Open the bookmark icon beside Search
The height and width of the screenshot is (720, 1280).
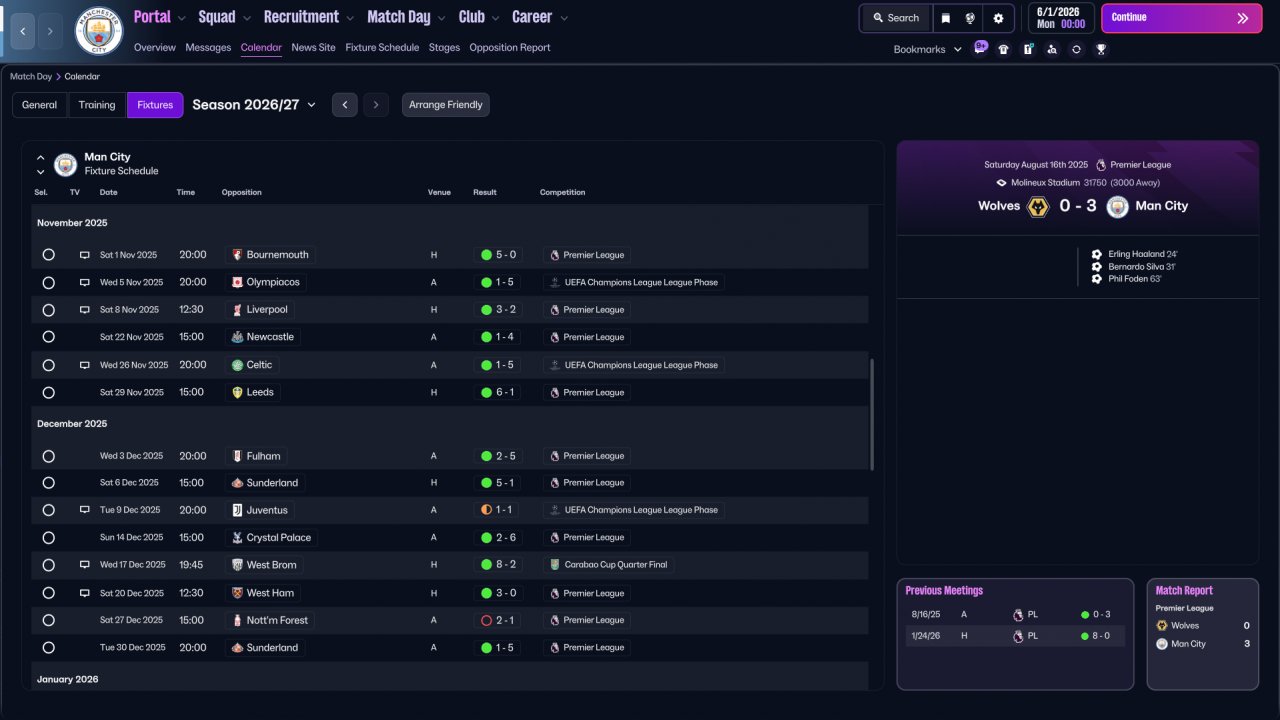point(945,18)
